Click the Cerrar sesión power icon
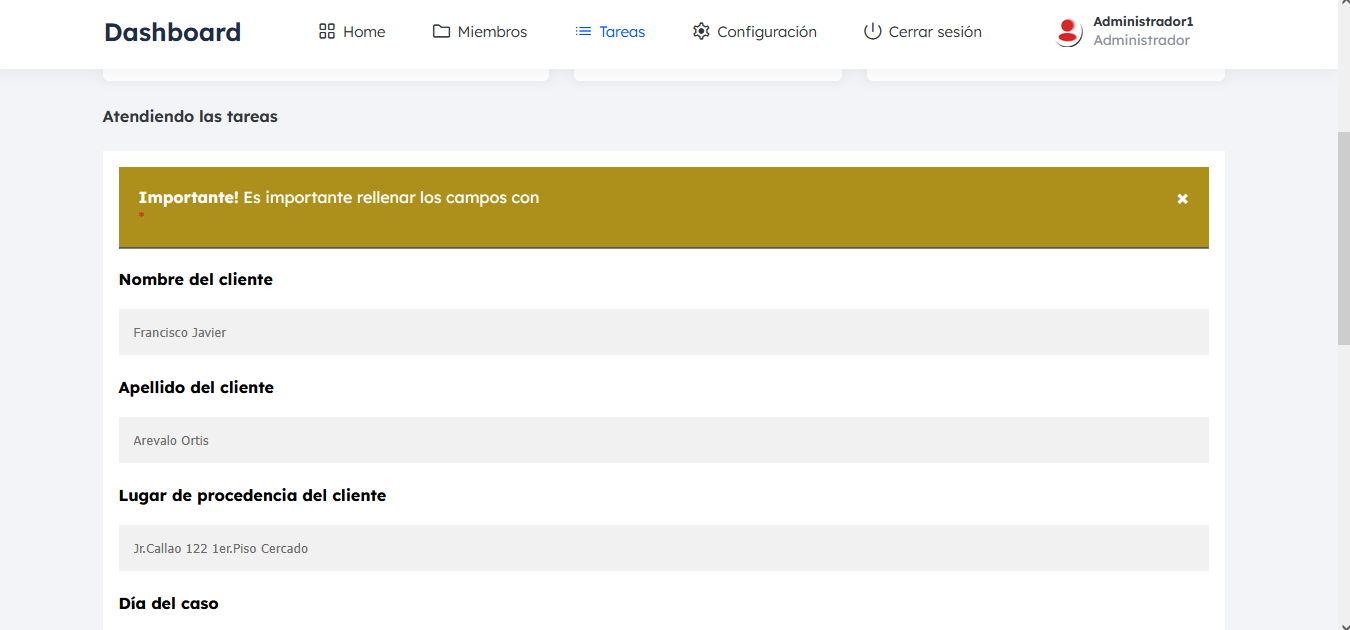Screen dimensions: 1350x630 (872, 31)
